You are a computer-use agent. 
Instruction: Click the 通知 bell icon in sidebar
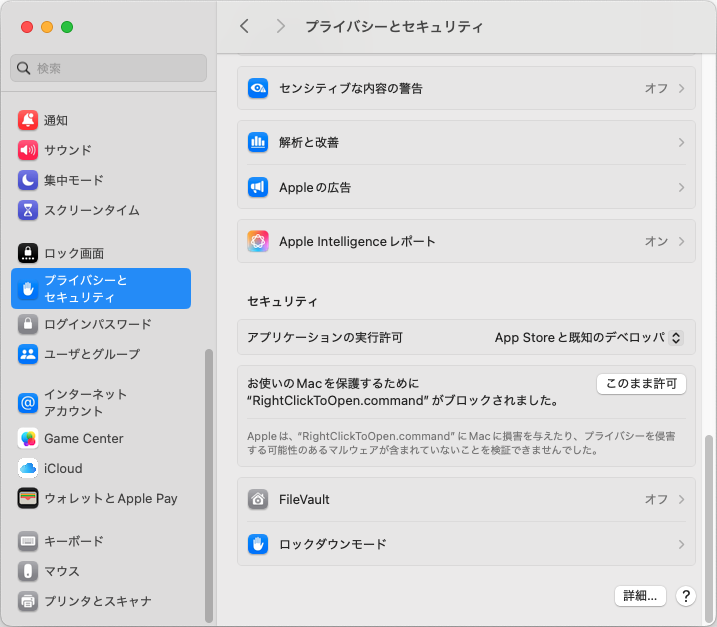[28, 120]
